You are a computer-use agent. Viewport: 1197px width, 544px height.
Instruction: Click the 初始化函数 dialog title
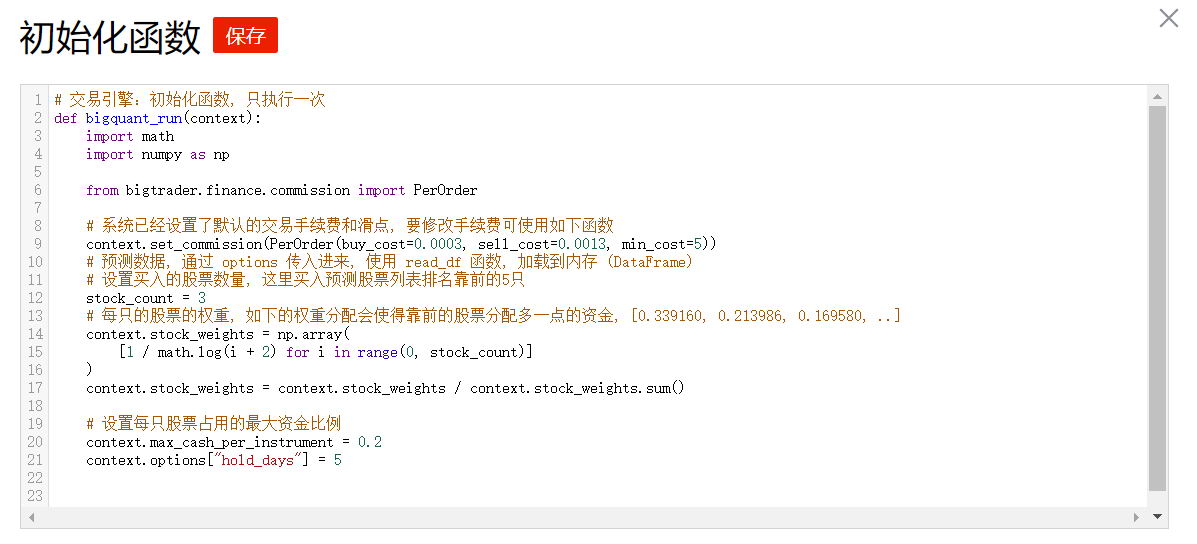110,38
